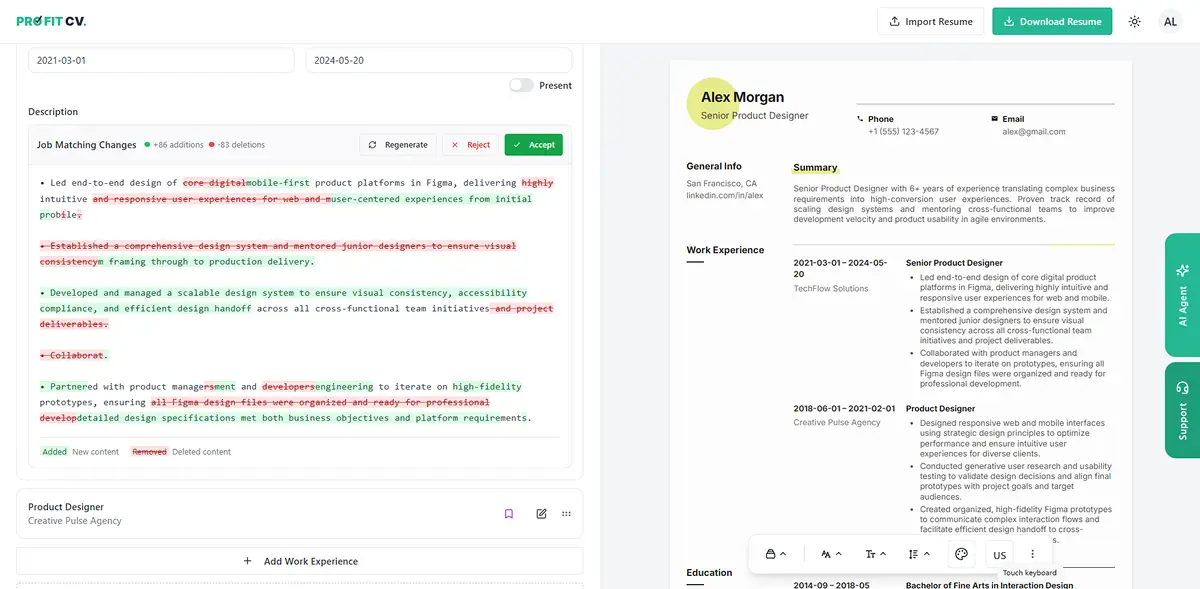The width and height of the screenshot is (1200, 589).
Task: Click the linkedin.com/in/alex link
Action: [x=725, y=195]
